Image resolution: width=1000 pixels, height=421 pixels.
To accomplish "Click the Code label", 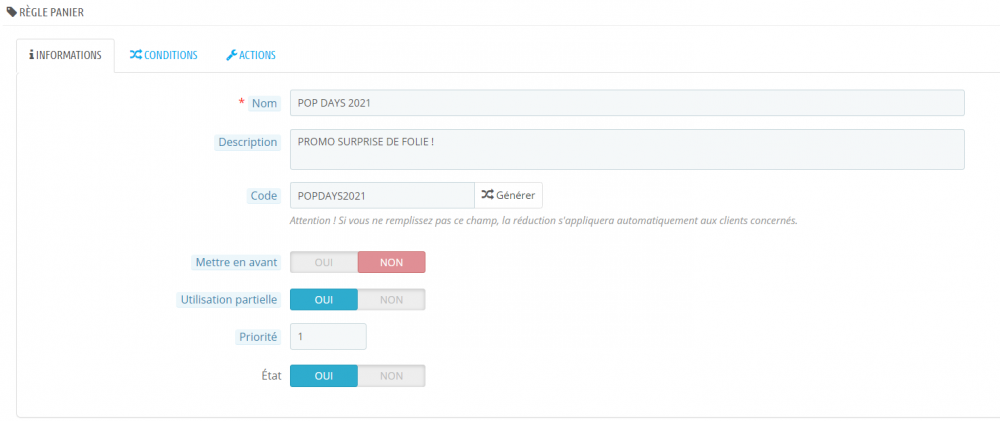I will (x=264, y=196).
